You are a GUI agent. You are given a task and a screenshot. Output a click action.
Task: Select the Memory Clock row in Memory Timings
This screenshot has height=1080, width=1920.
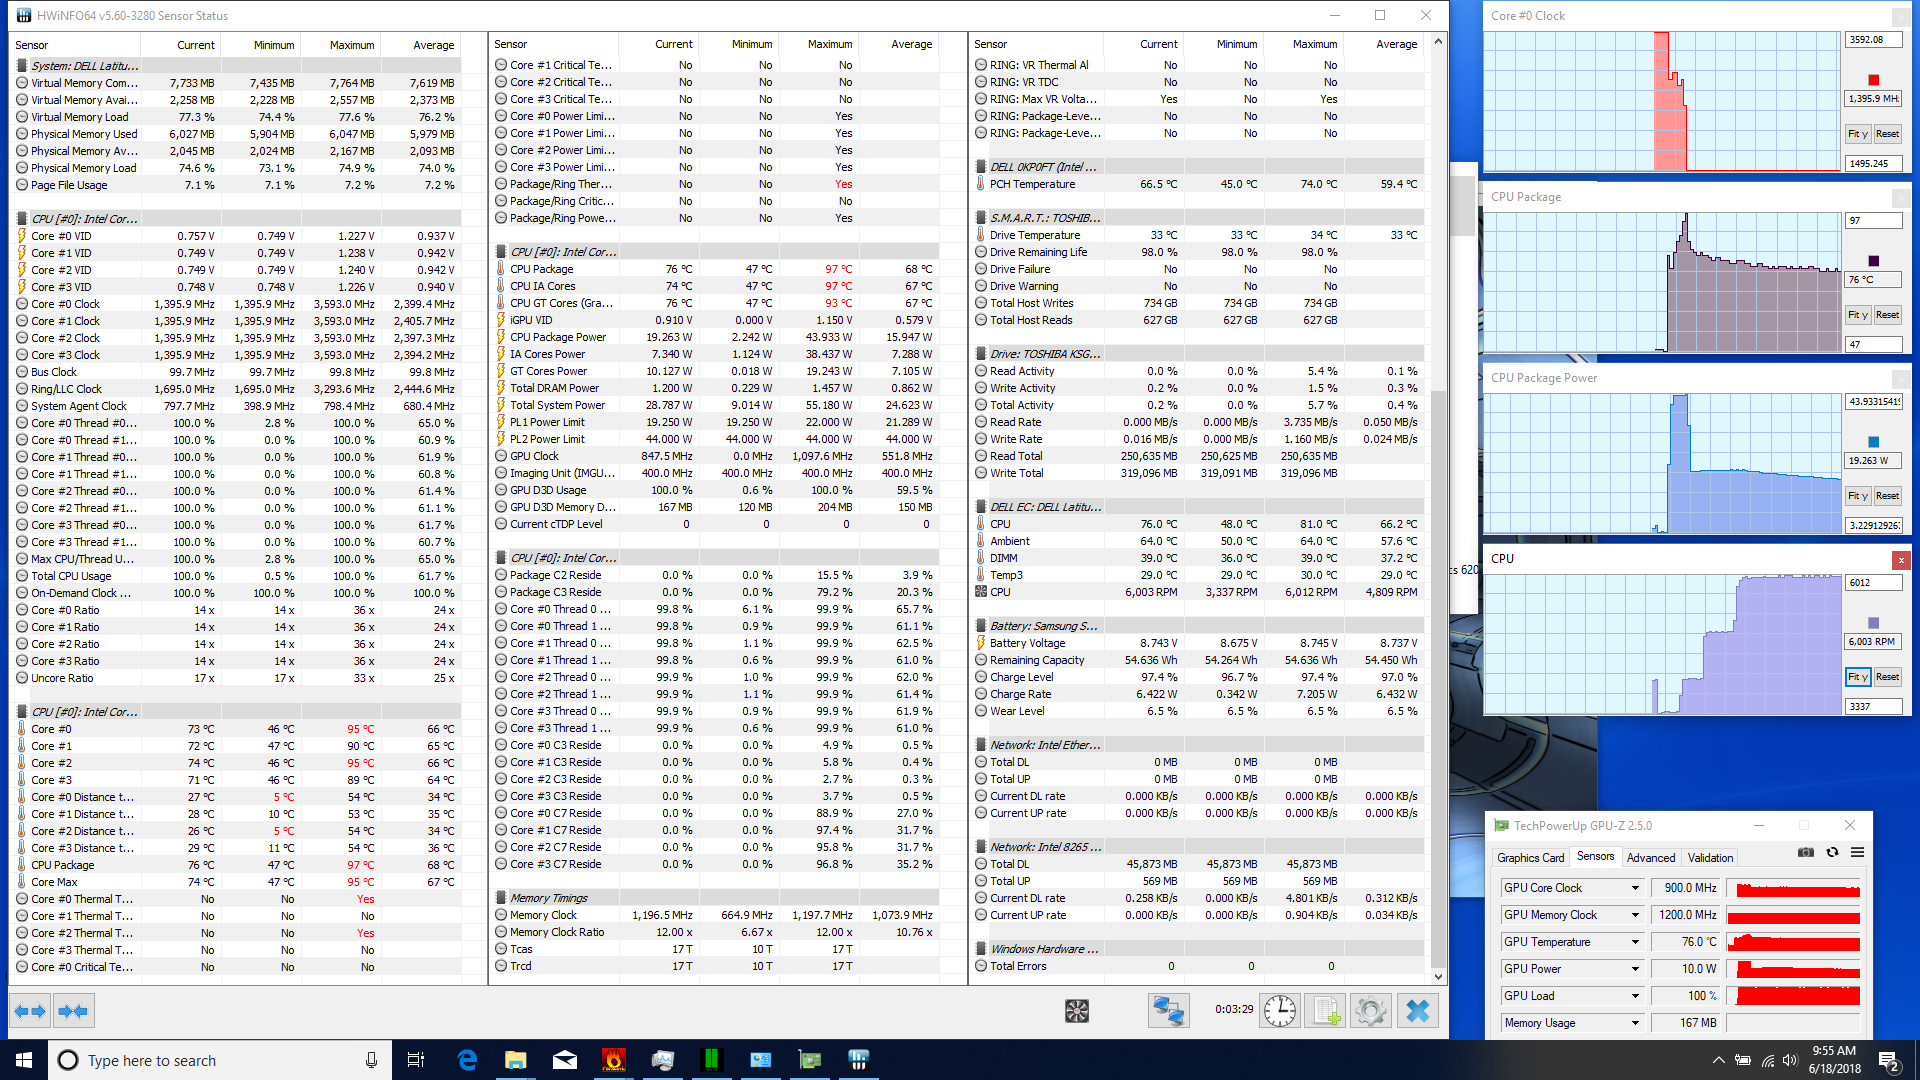coord(716,915)
